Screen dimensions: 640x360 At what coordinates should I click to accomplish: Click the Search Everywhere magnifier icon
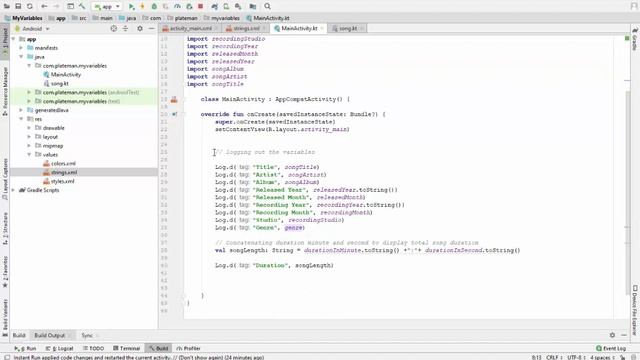267,6
